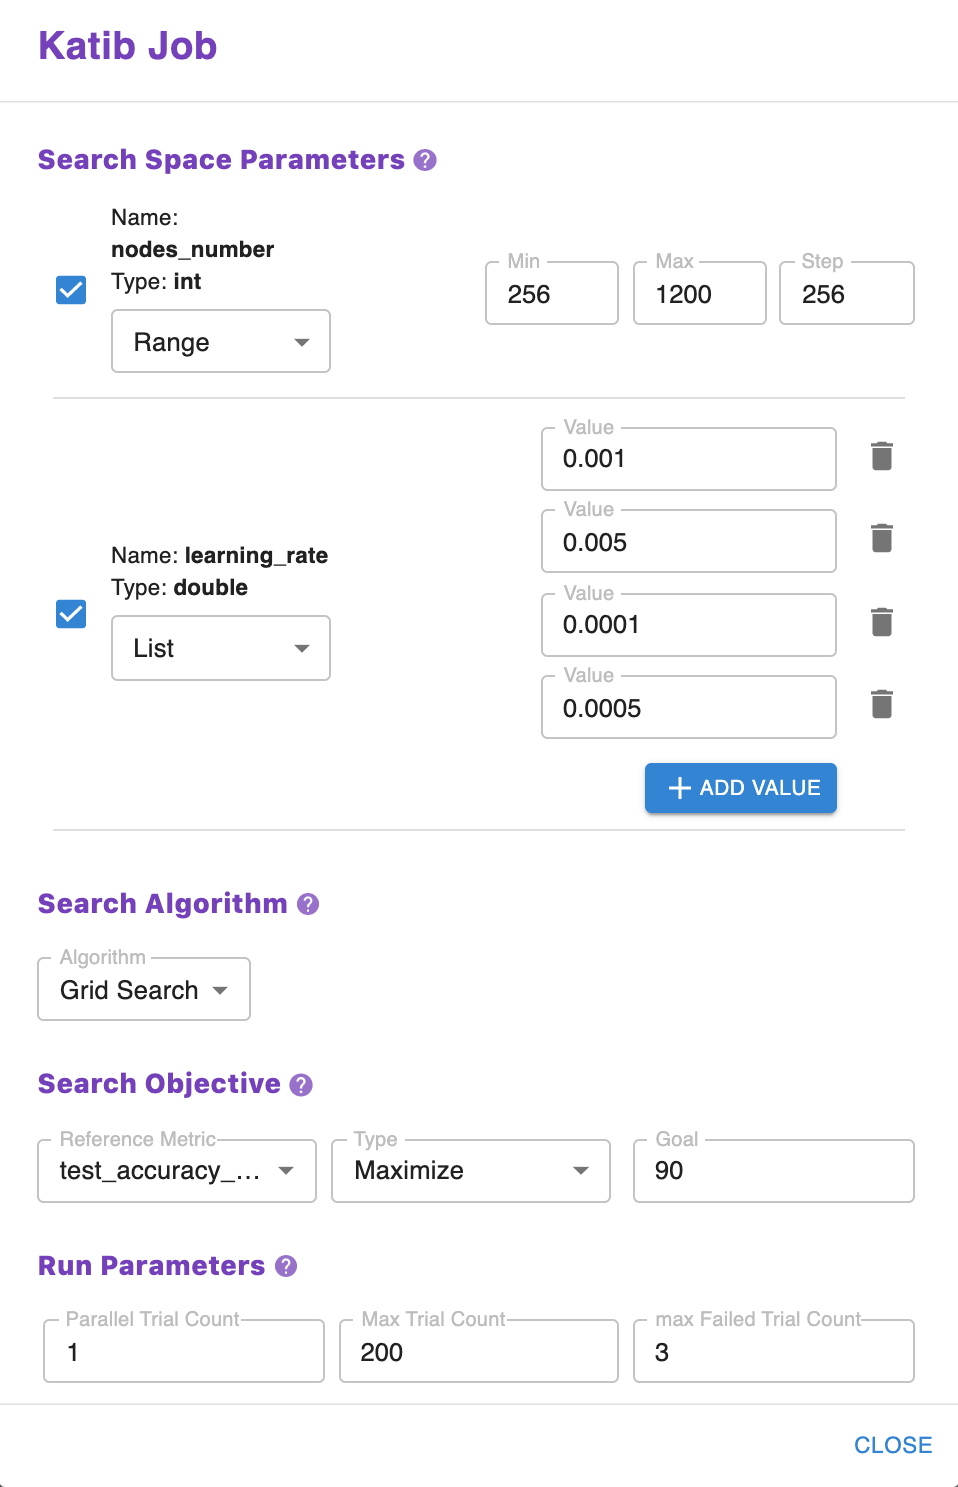The image size is (958, 1487).
Task: Uncheck the nodes_number parameter checkbox
Action: (71, 290)
